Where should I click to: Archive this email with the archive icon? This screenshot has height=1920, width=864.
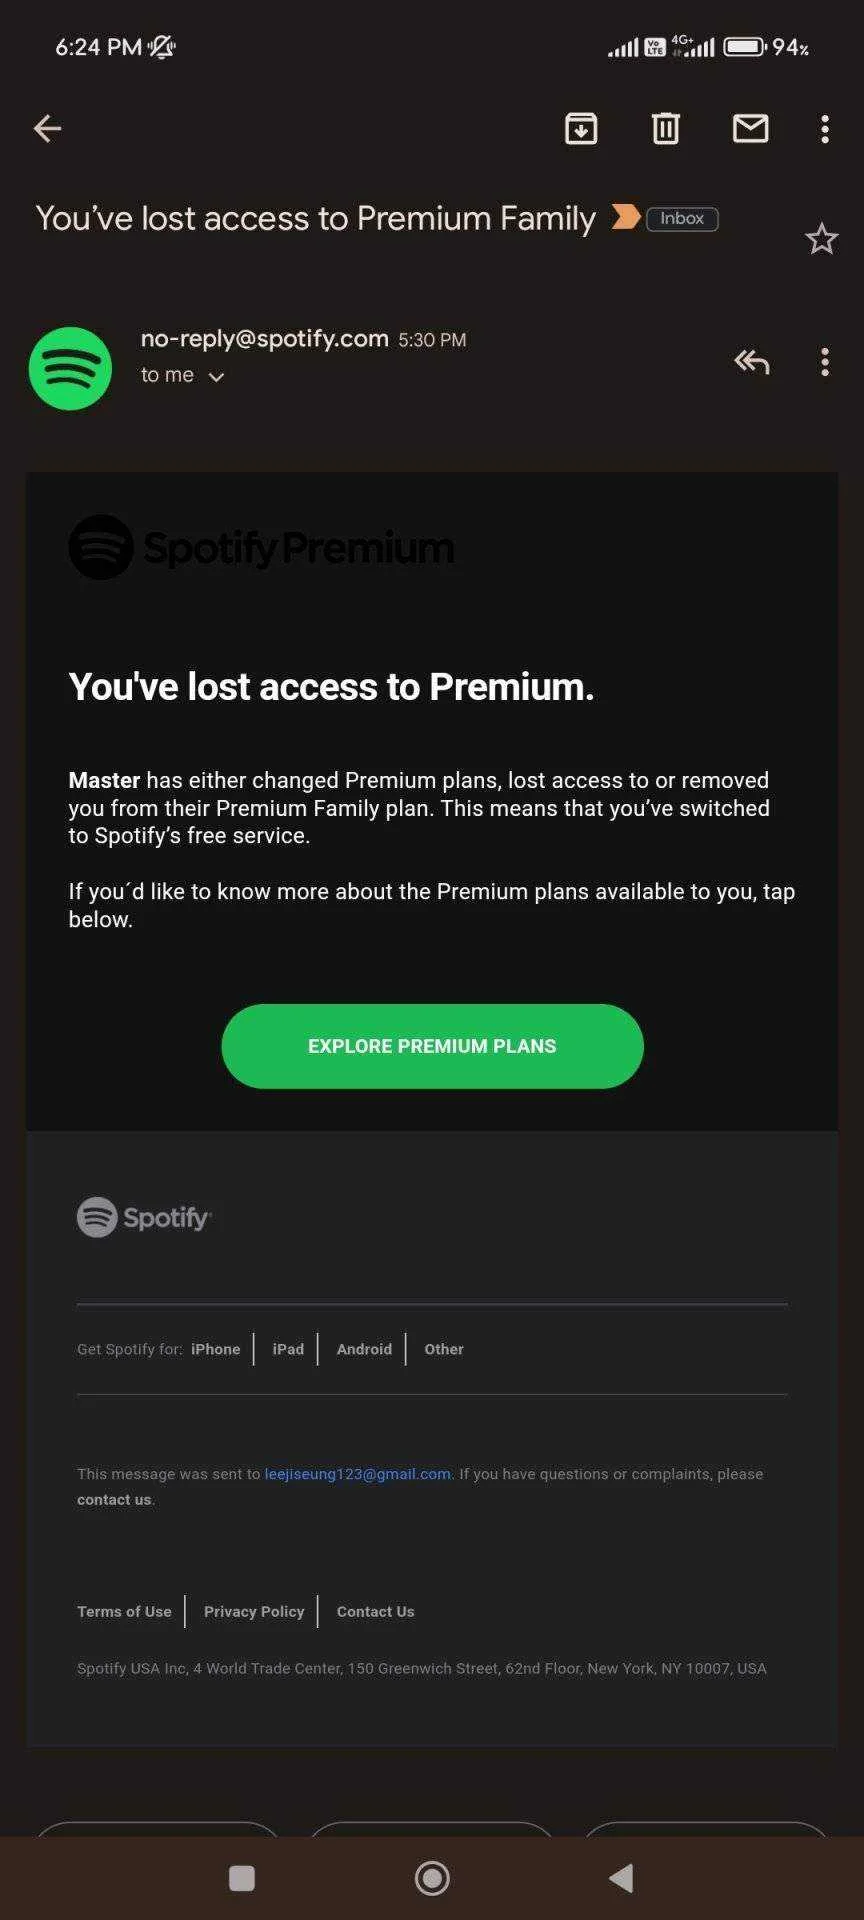pos(581,128)
